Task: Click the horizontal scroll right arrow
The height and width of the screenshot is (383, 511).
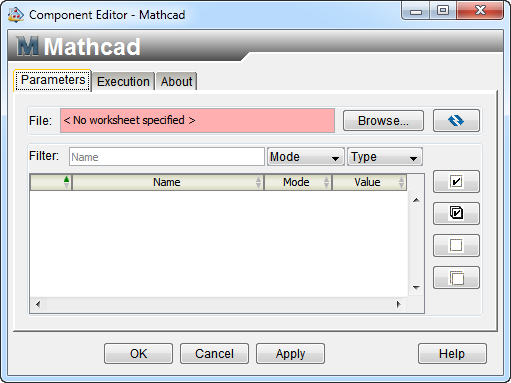Action: click(x=398, y=304)
